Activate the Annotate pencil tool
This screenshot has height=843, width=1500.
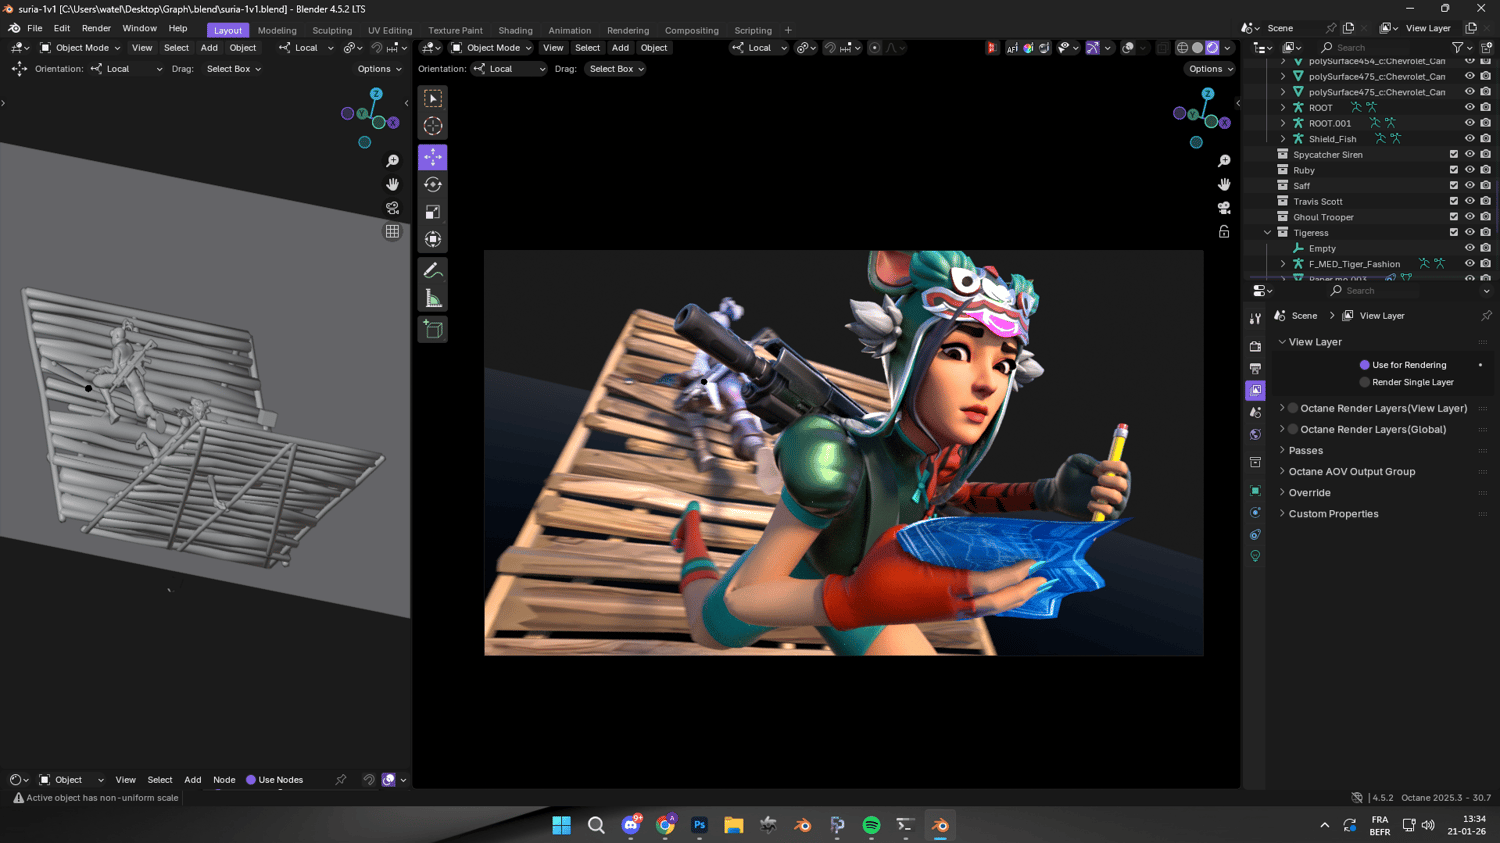click(433, 271)
